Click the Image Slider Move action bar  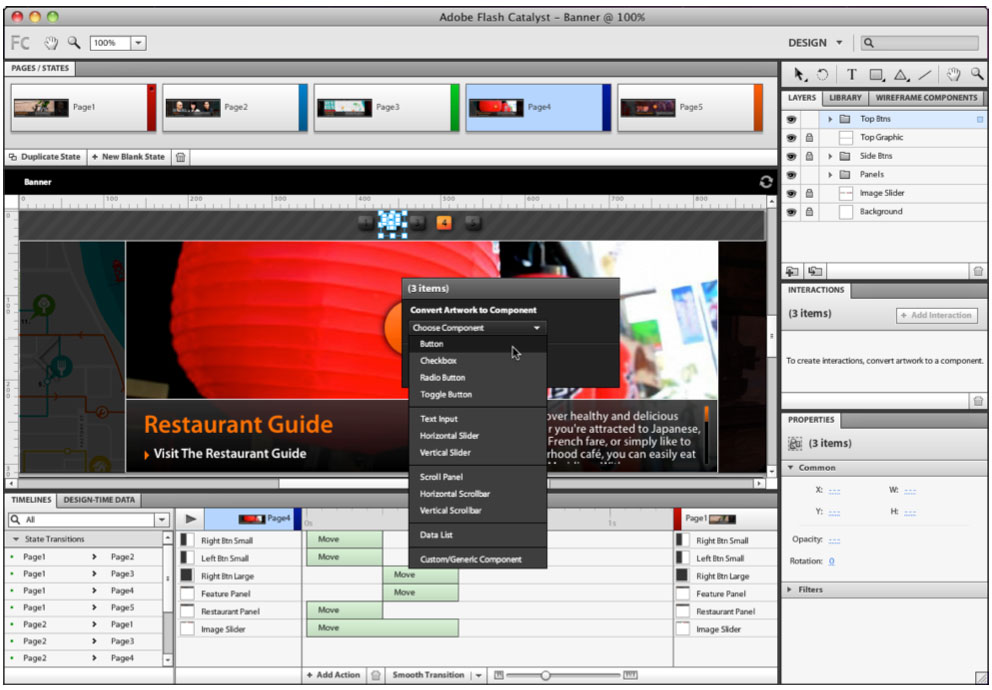(382, 628)
